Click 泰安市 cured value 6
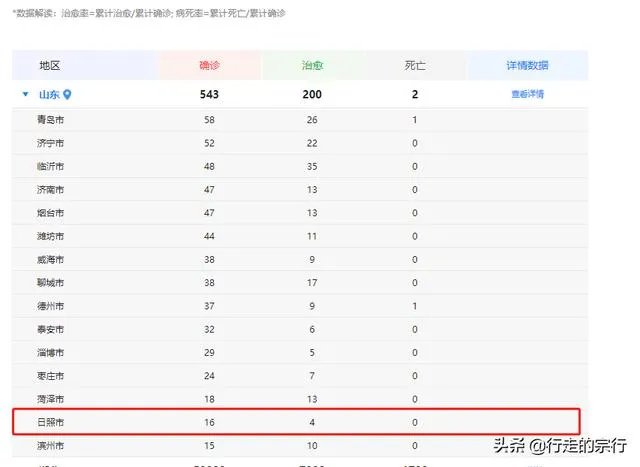Image resolution: width=640 pixels, height=467 pixels. (x=312, y=329)
